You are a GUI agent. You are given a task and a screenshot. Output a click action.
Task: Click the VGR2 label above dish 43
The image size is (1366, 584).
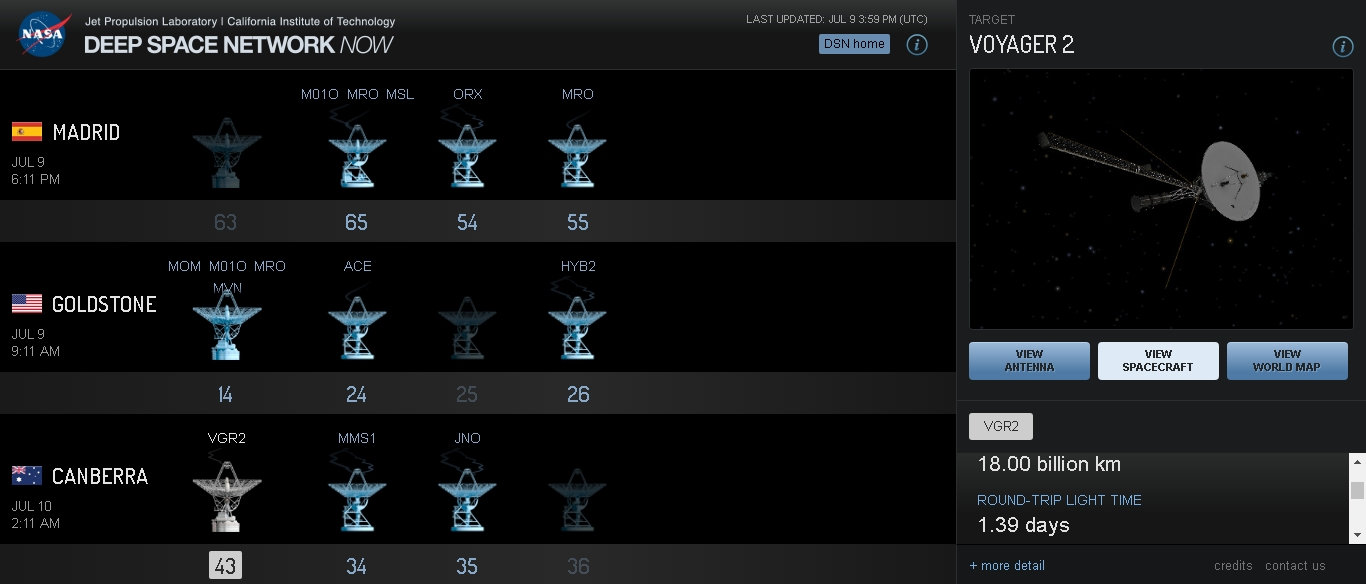pyautogui.click(x=226, y=438)
